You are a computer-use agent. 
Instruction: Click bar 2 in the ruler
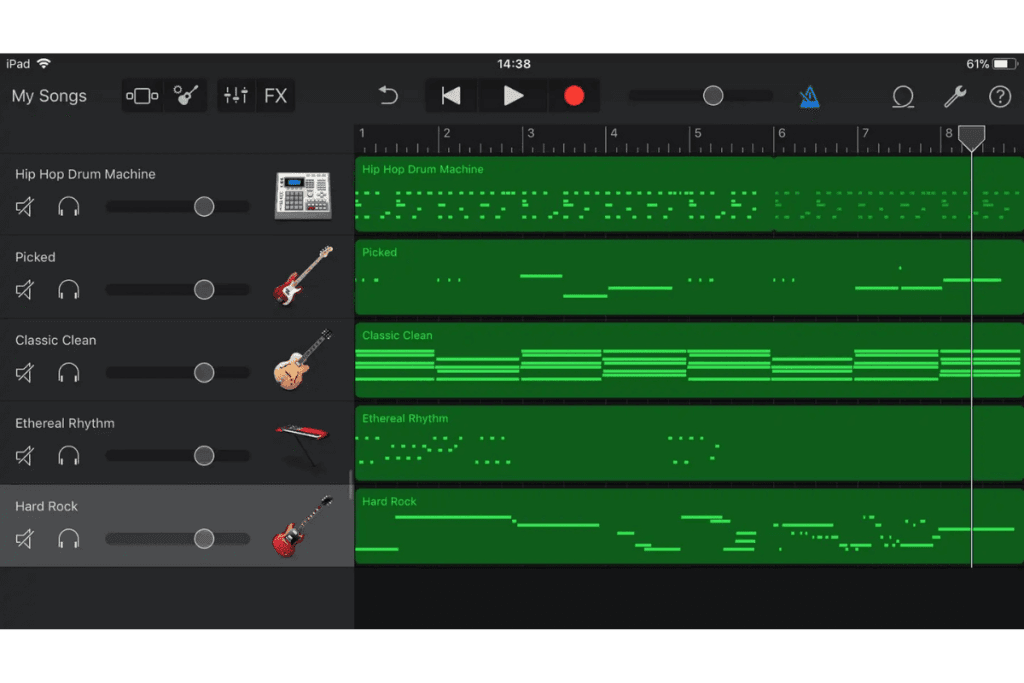(447, 133)
